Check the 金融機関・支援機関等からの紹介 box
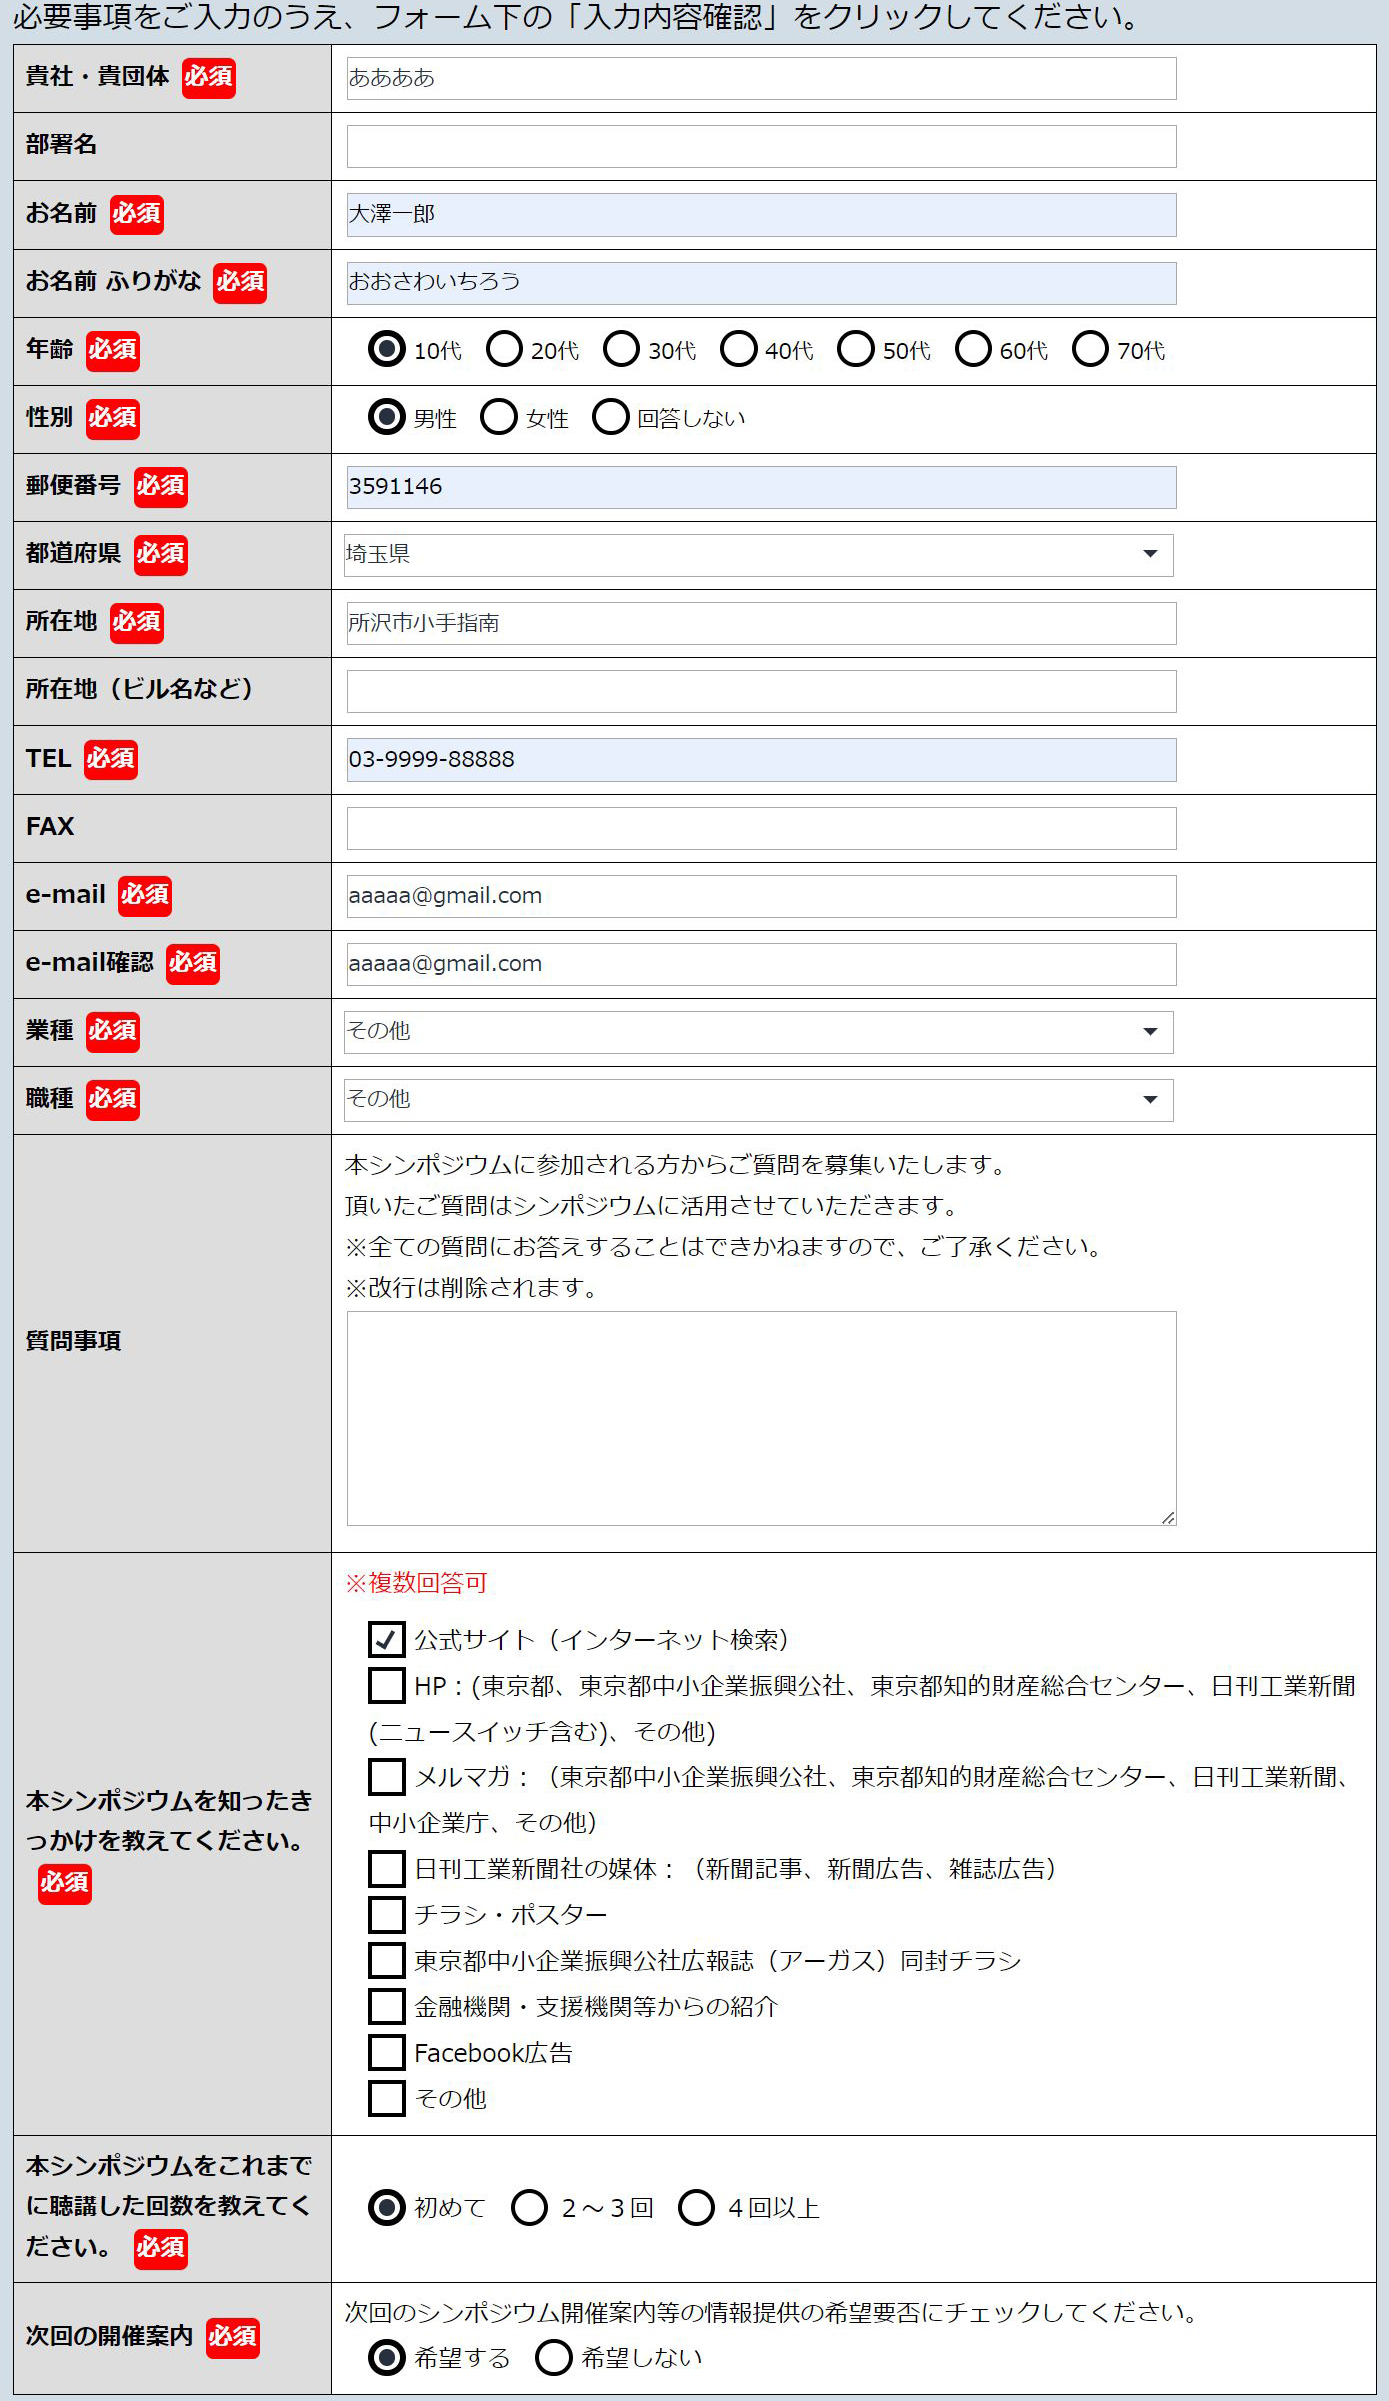Viewport: 1389px width, 2401px height. [387, 2006]
